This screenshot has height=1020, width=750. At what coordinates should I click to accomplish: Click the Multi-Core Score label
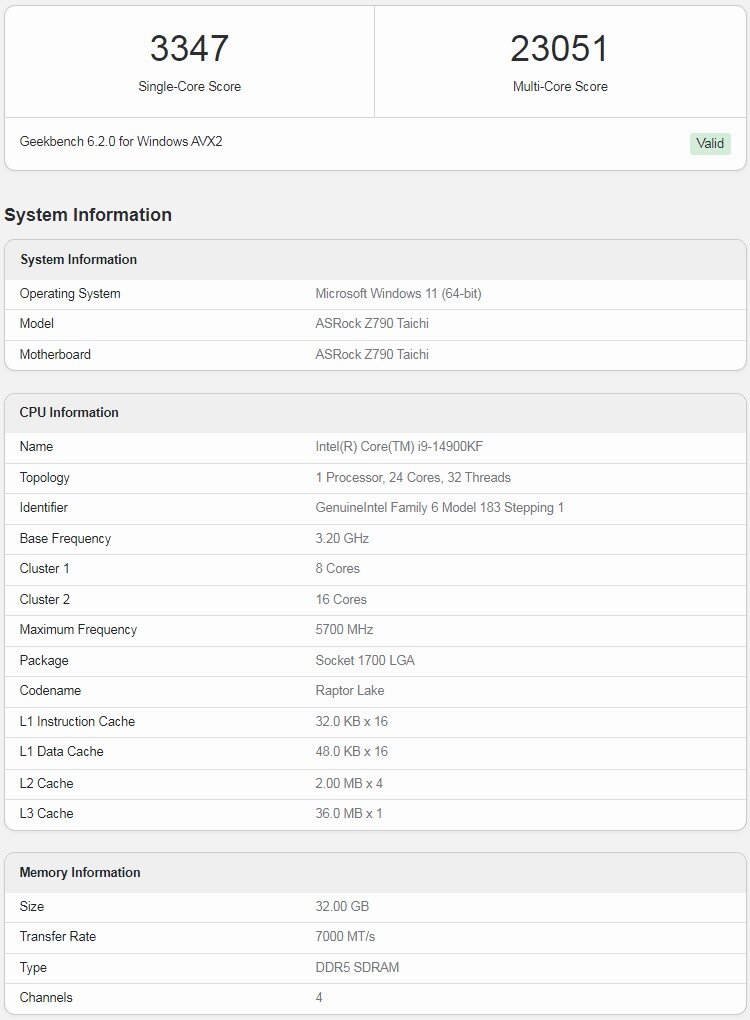560,87
